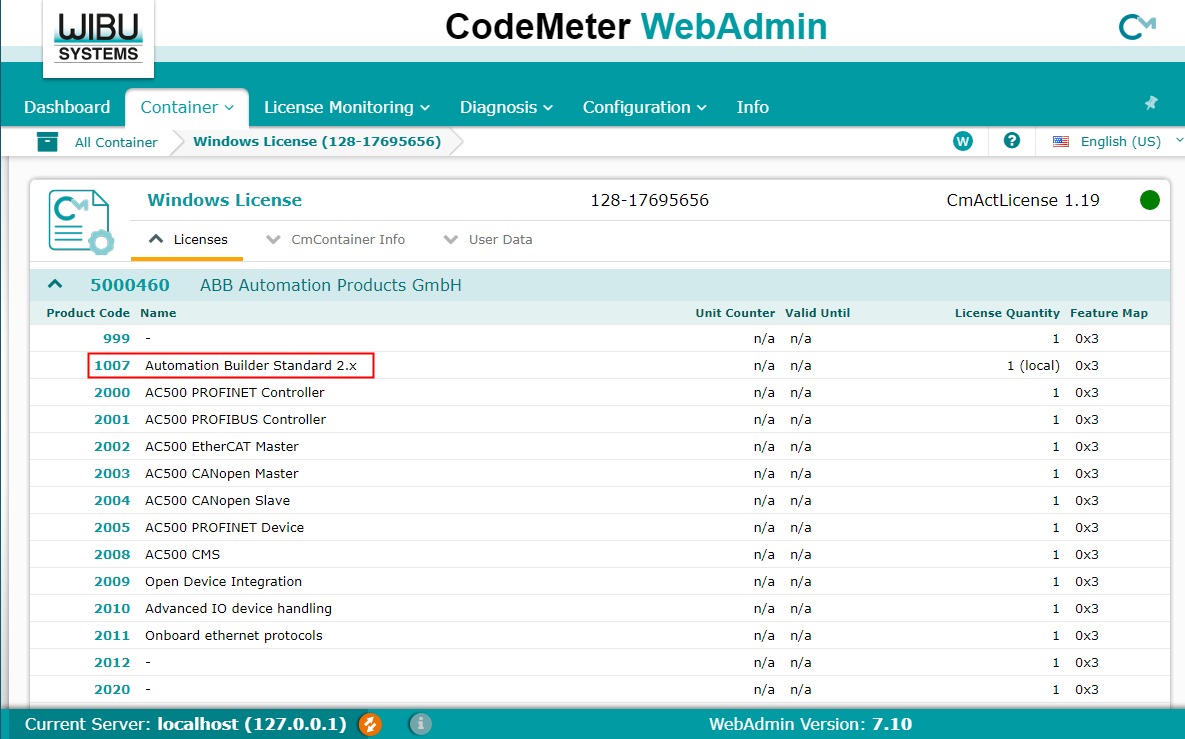The height and width of the screenshot is (739, 1185).
Task: Expand the User Data tab
Action: [x=487, y=240]
